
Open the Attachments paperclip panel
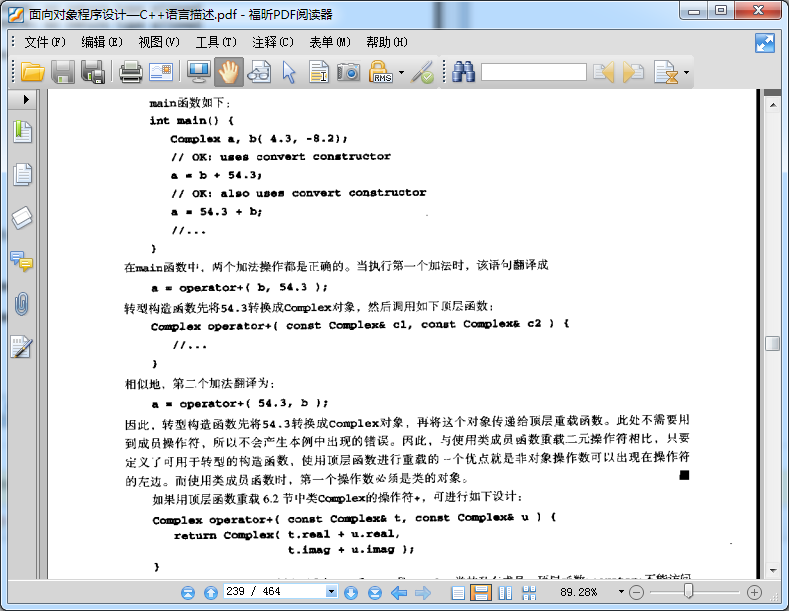[x=22, y=304]
